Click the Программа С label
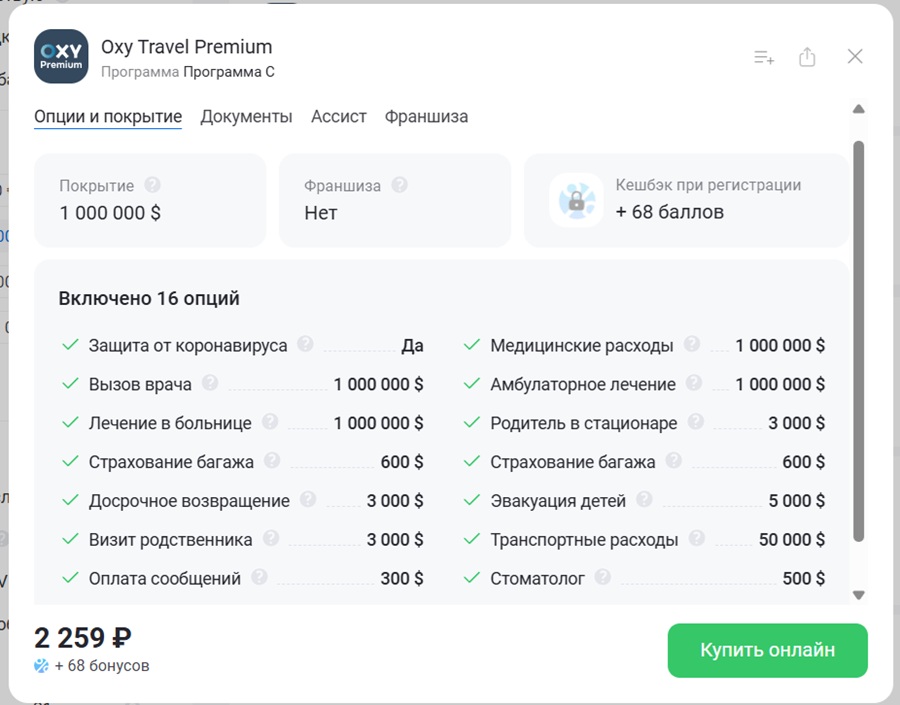 (229, 72)
